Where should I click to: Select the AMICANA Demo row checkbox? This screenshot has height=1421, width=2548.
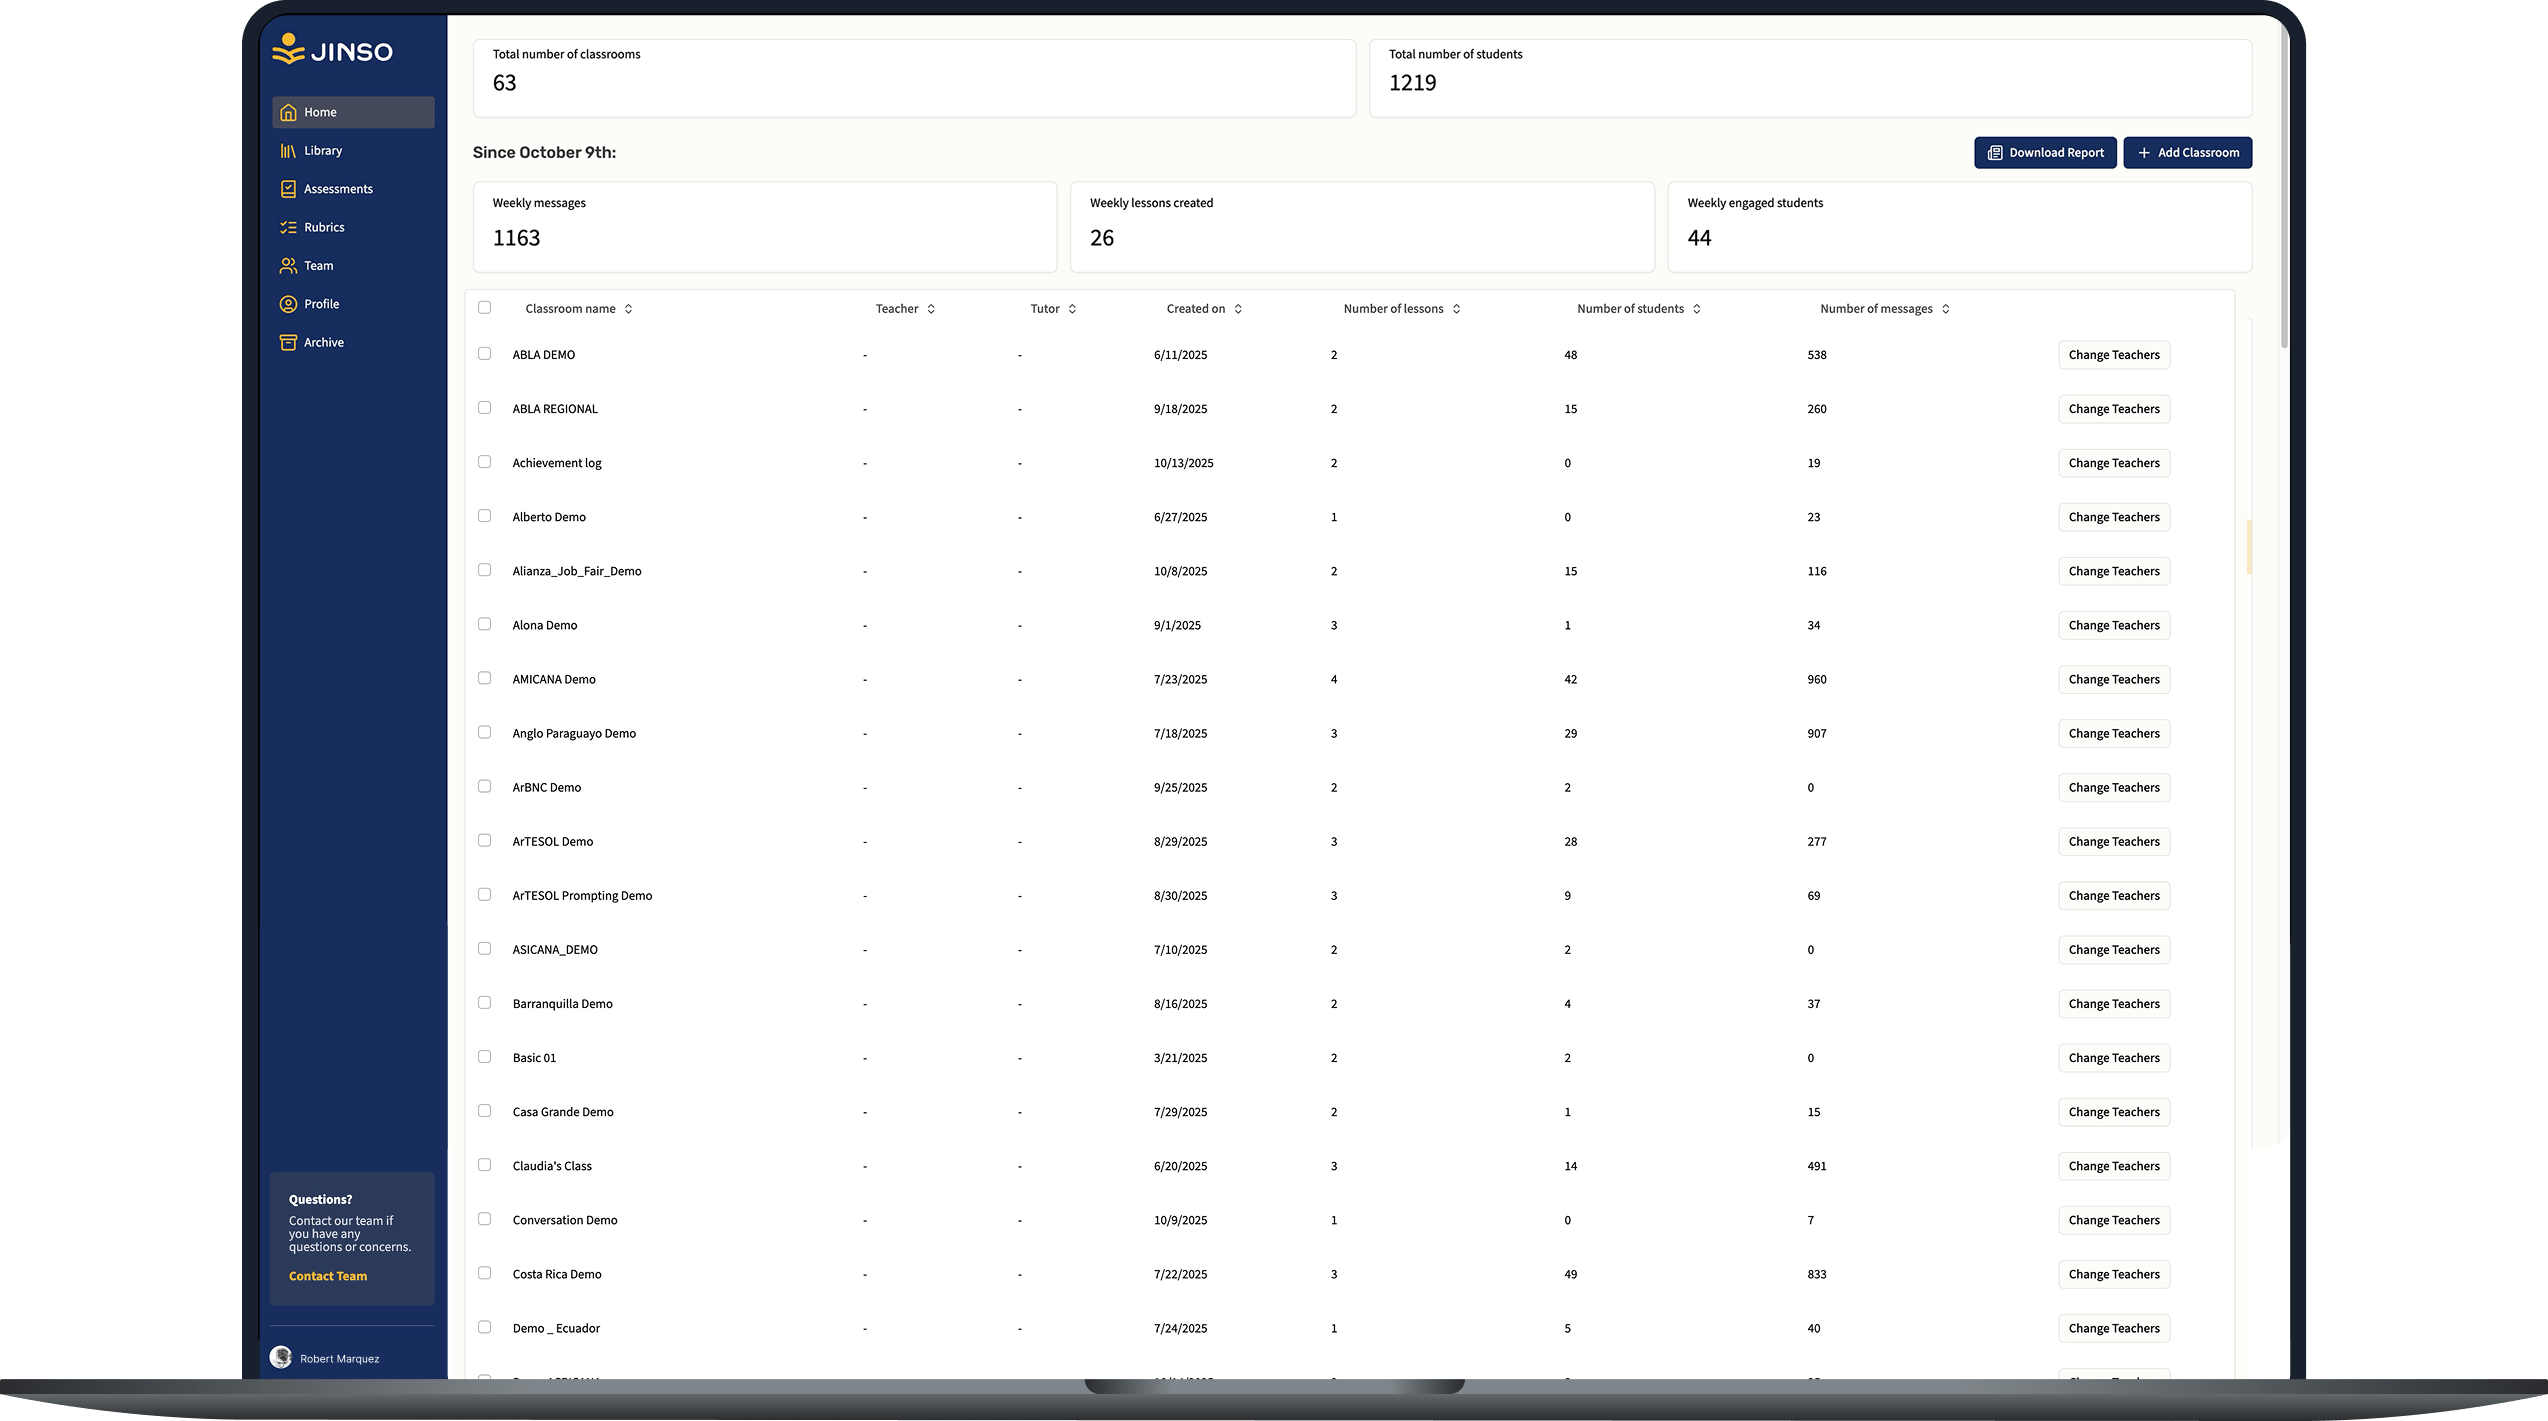485,678
